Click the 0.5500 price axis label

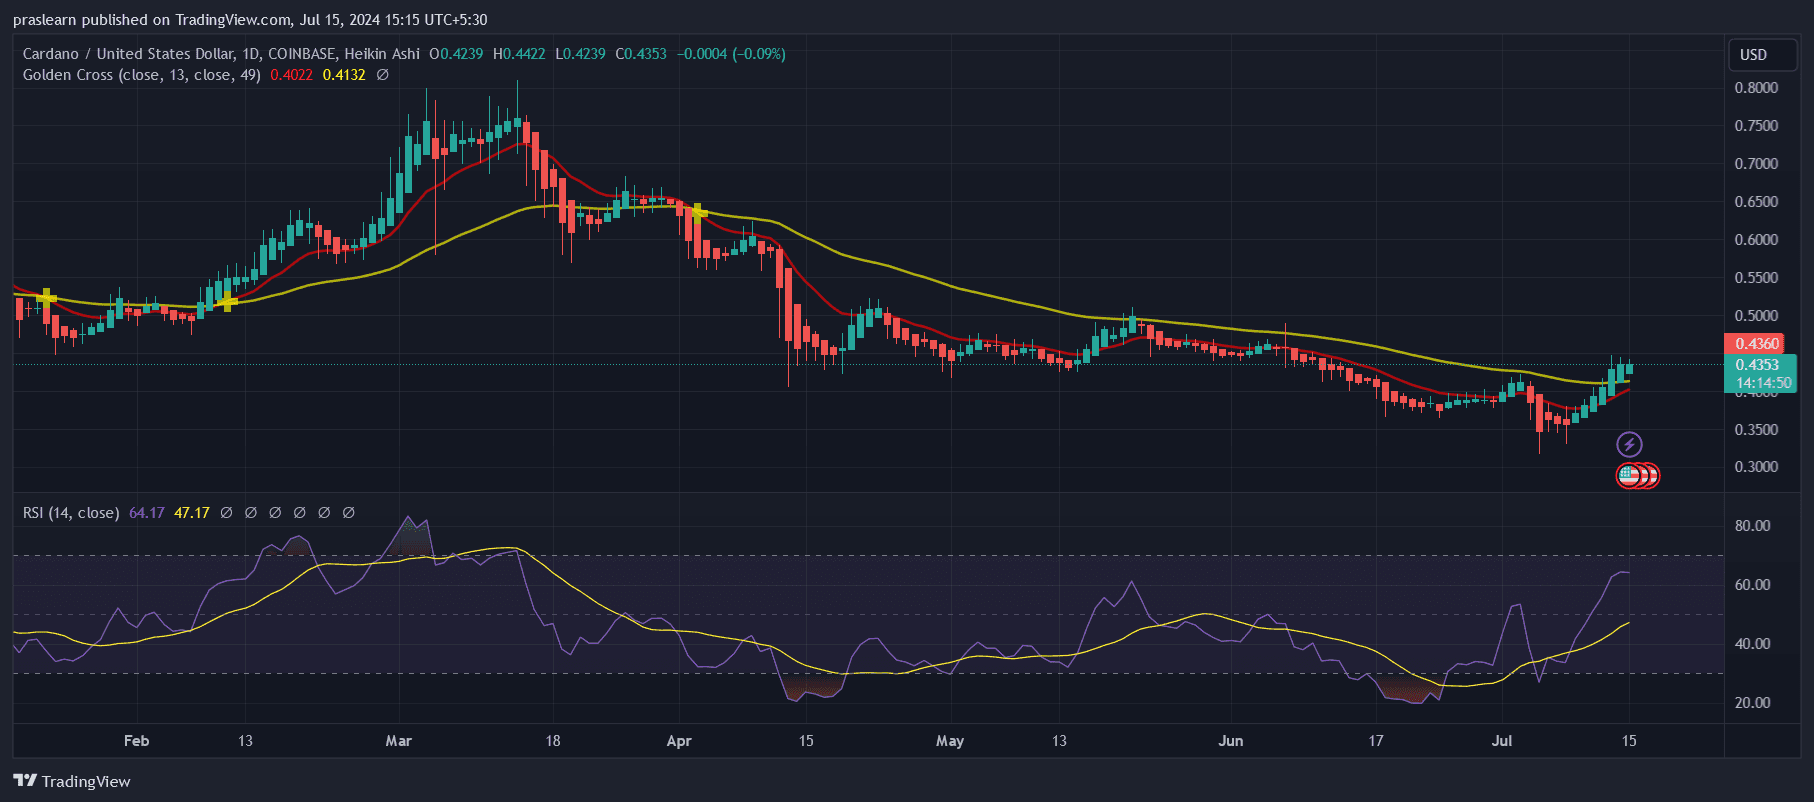click(1756, 278)
